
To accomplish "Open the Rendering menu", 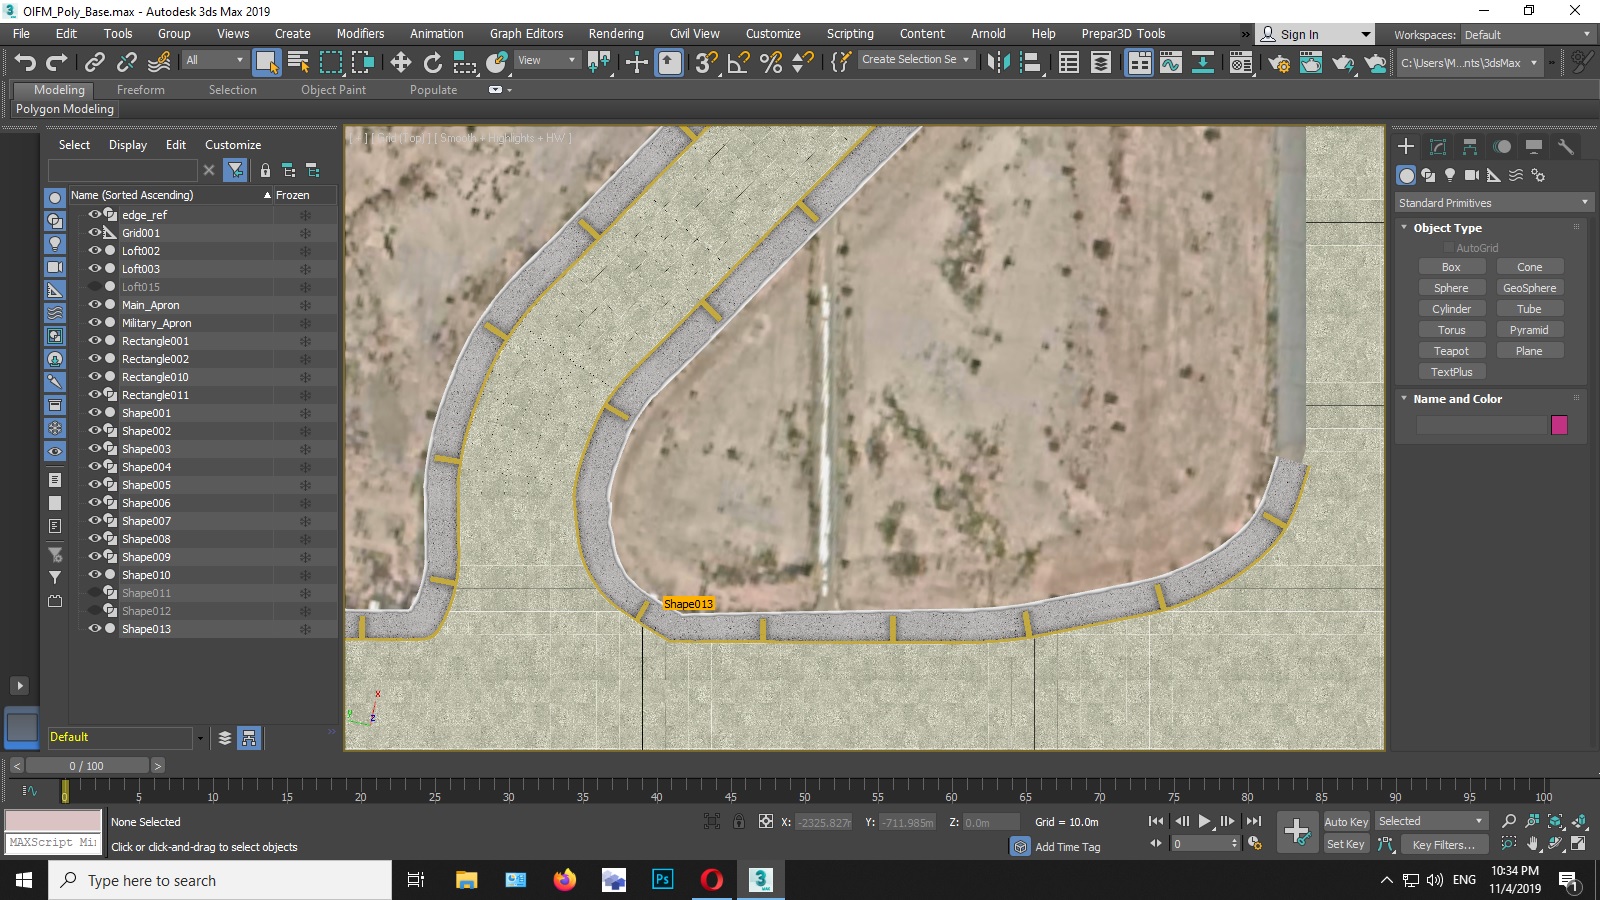I will (x=616, y=34).
